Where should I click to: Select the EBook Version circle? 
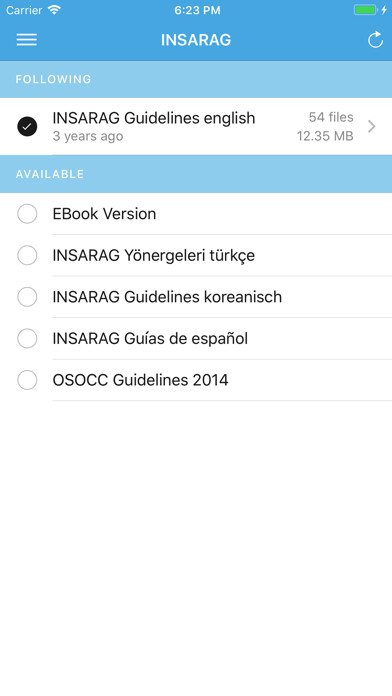pos(27,214)
